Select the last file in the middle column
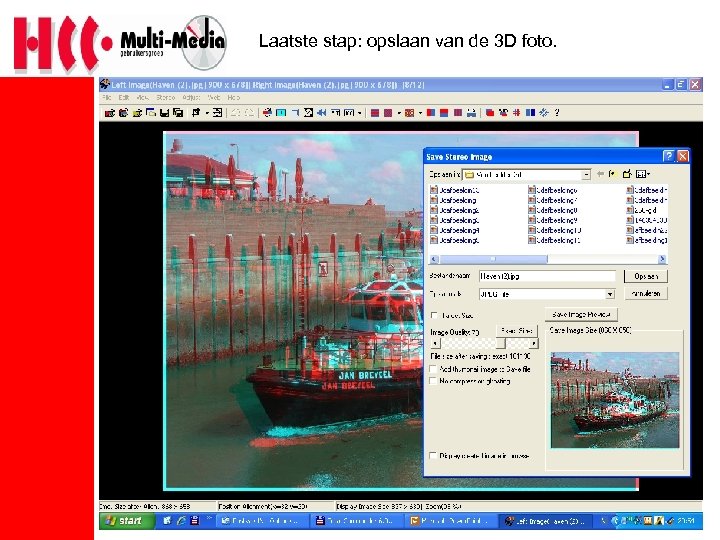720x540 pixels. (x=554, y=240)
